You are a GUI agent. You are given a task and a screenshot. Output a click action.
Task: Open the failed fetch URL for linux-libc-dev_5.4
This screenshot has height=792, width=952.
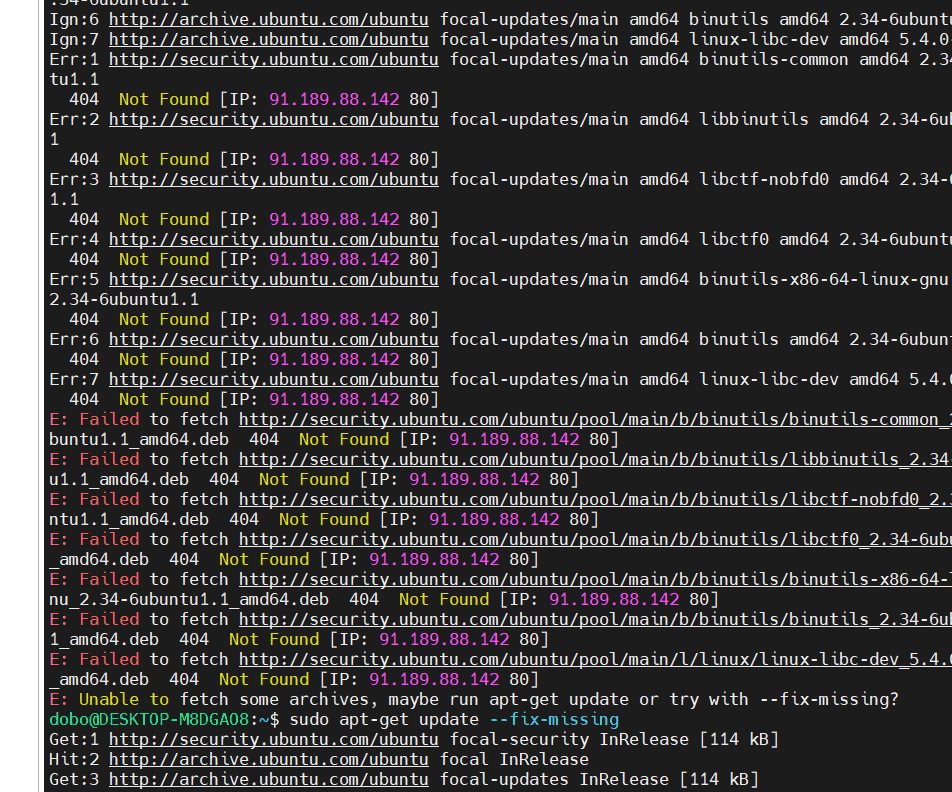pyautogui.click(x=595, y=660)
